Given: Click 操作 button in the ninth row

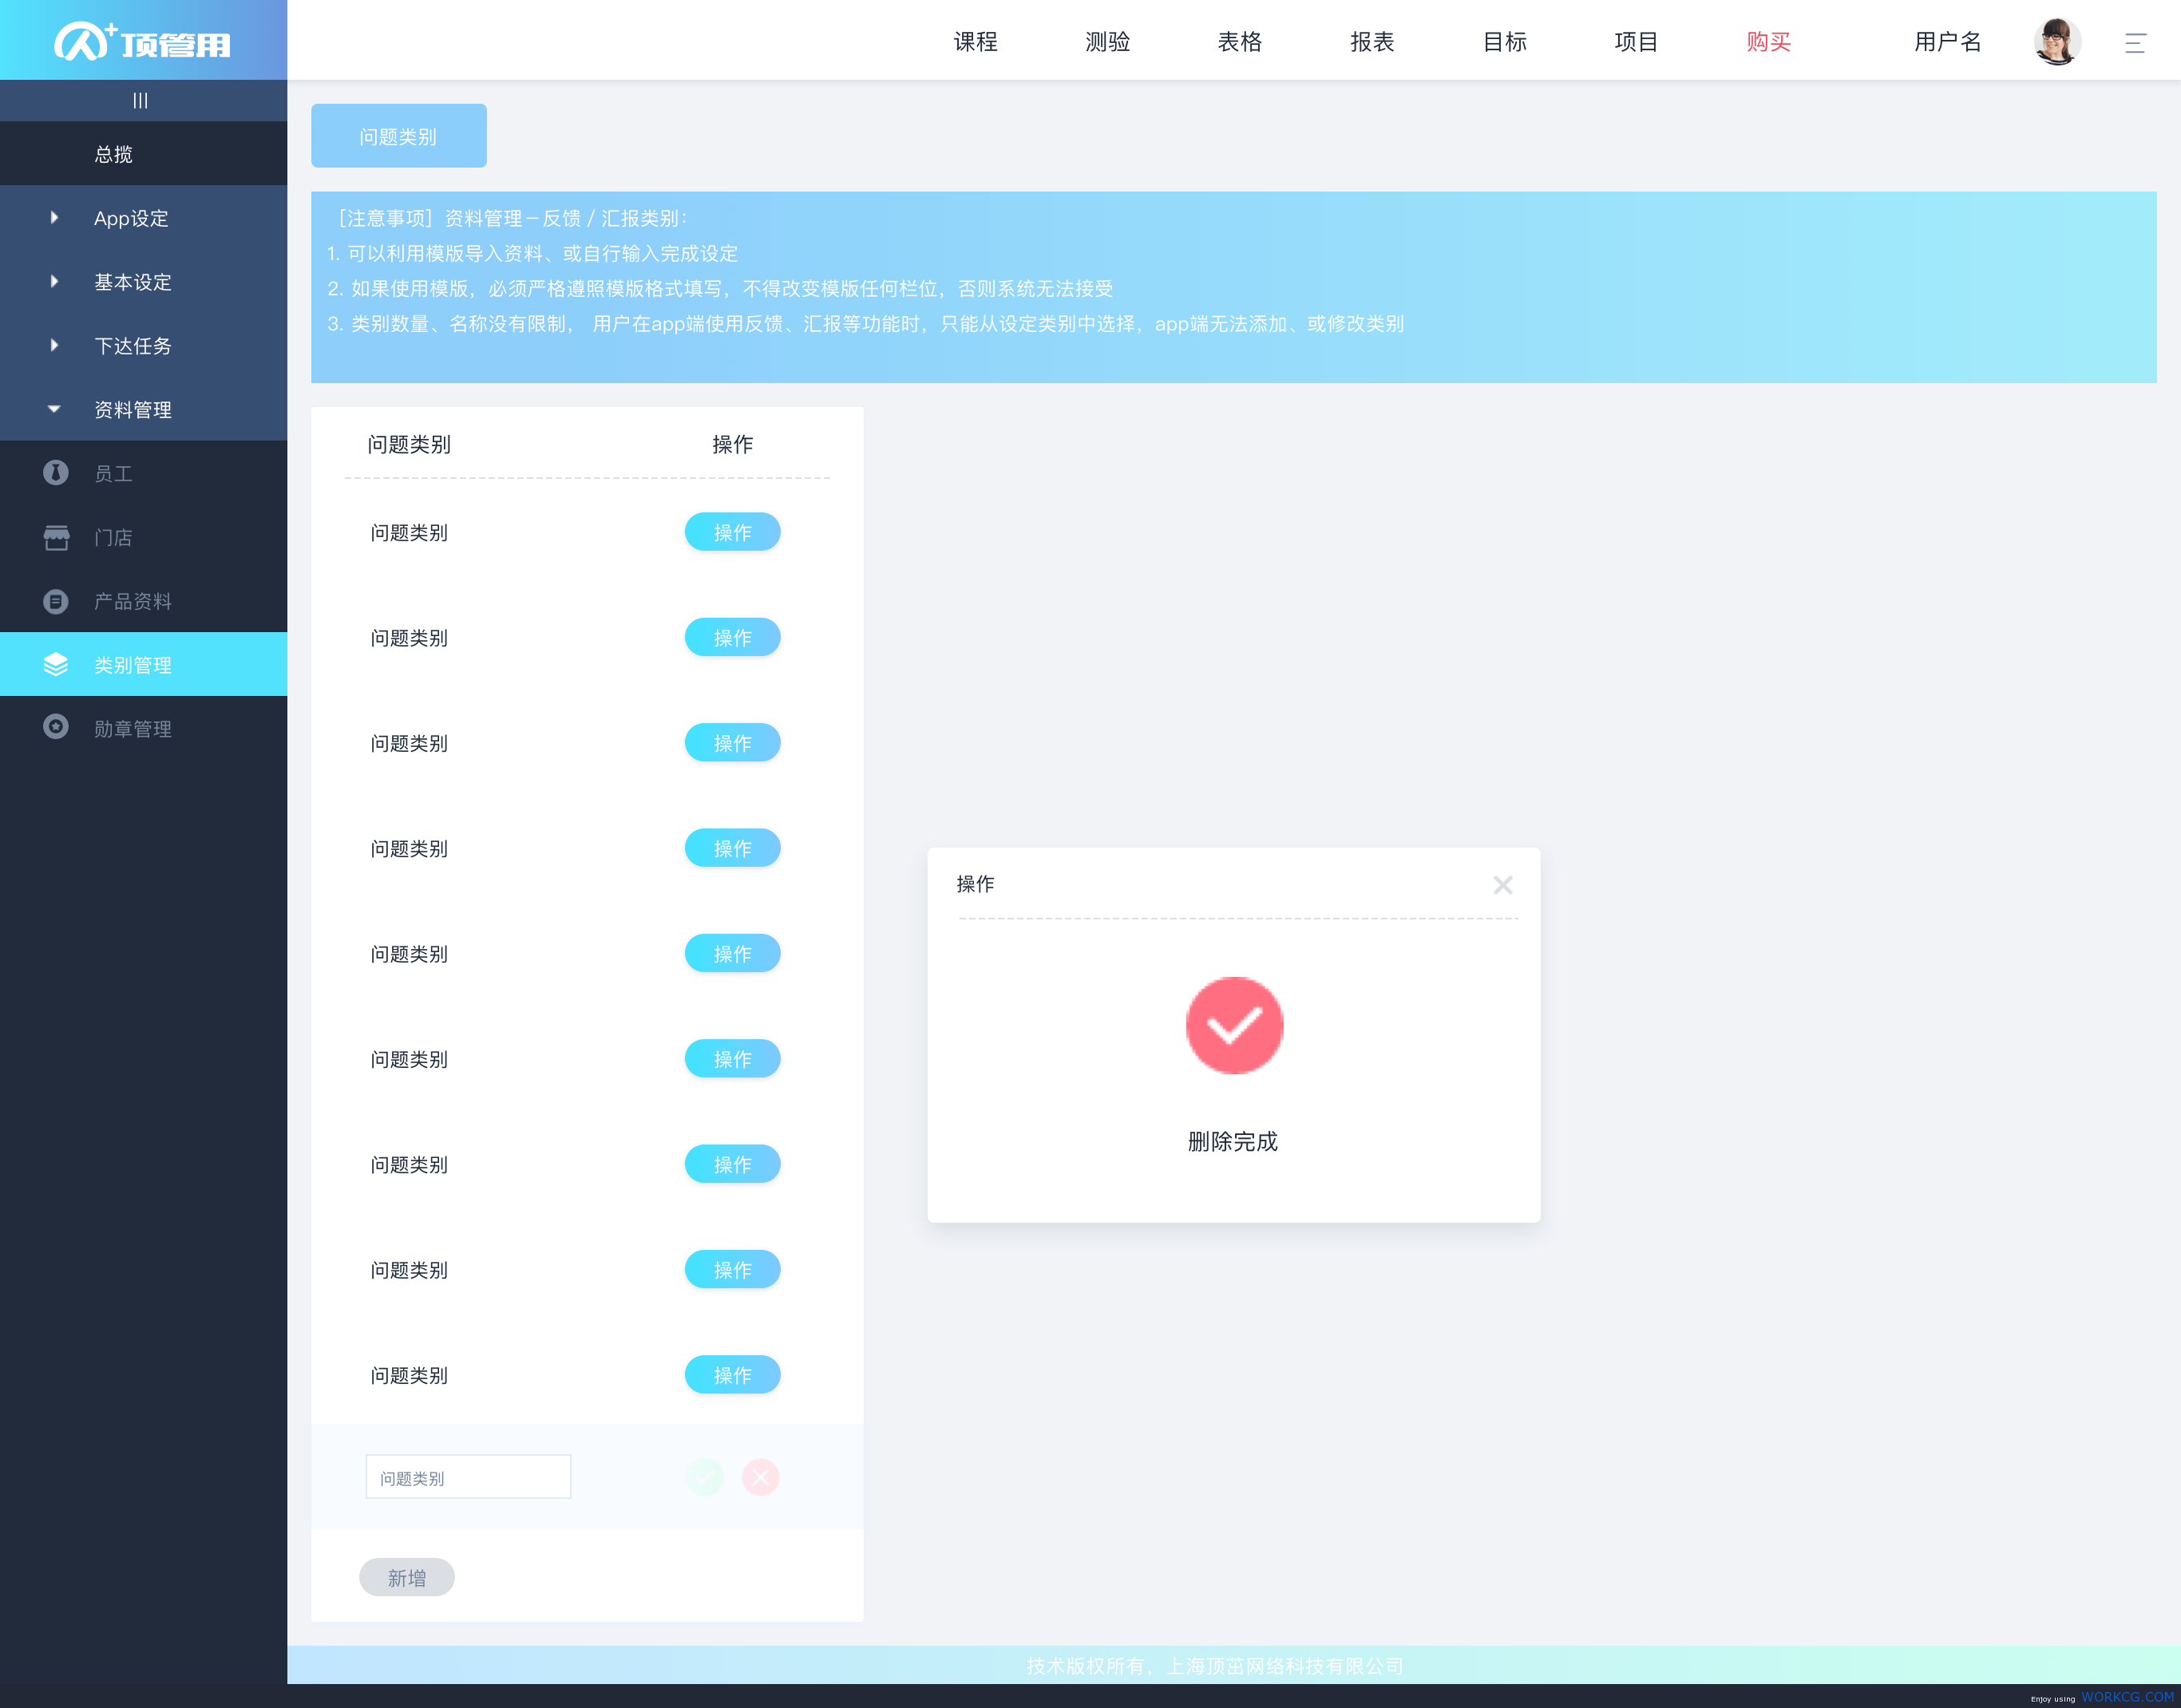Looking at the screenshot, I should (732, 1375).
